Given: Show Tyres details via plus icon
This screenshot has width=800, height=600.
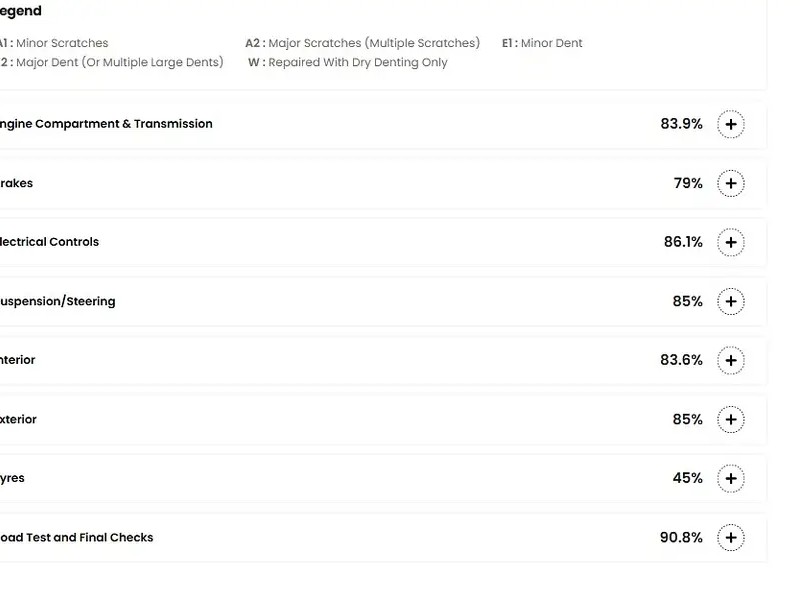Looking at the screenshot, I should pyautogui.click(x=731, y=479).
